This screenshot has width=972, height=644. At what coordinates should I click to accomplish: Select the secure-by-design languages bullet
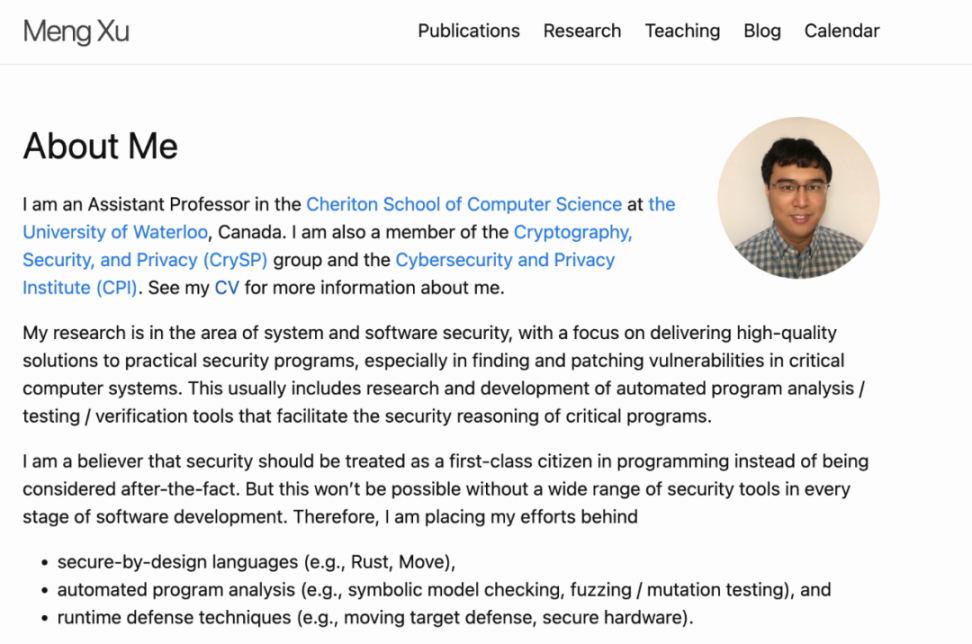[256, 561]
